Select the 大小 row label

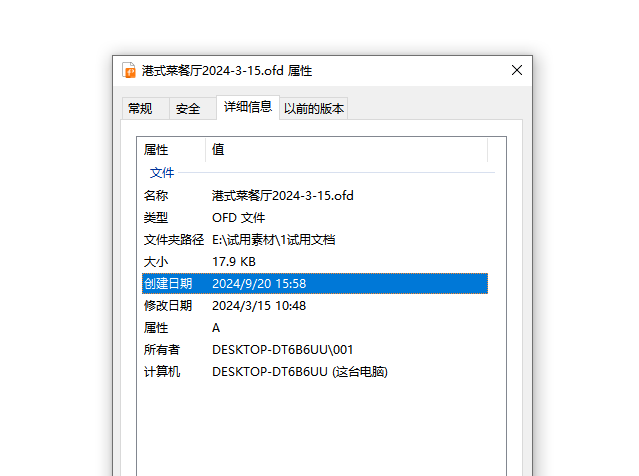pos(156,262)
